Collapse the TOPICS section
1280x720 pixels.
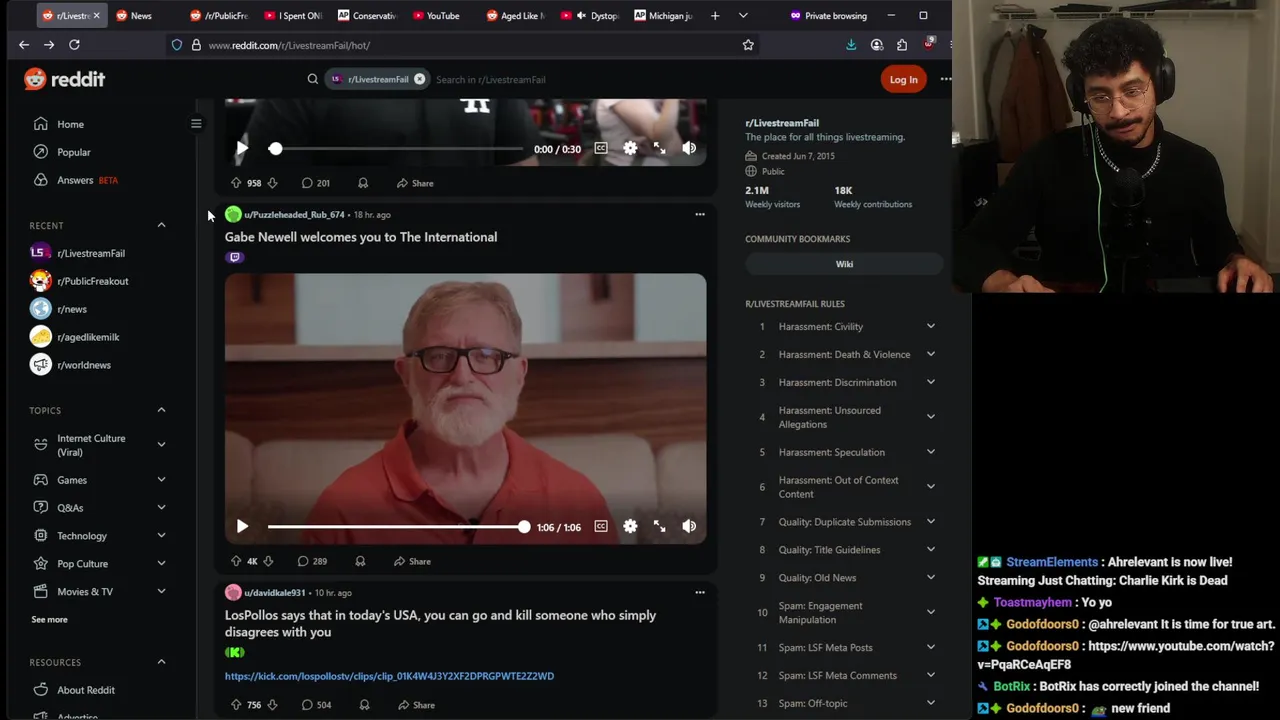[x=161, y=410]
